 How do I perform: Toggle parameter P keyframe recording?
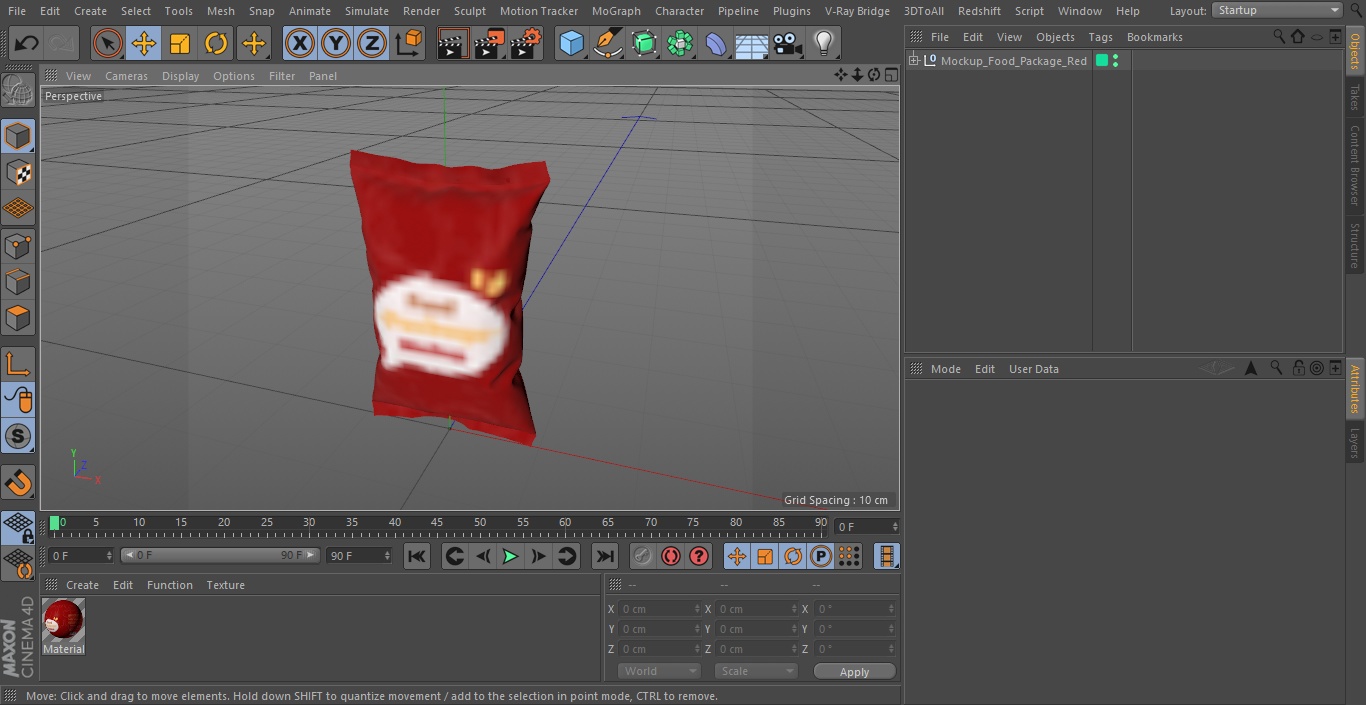point(821,556)
